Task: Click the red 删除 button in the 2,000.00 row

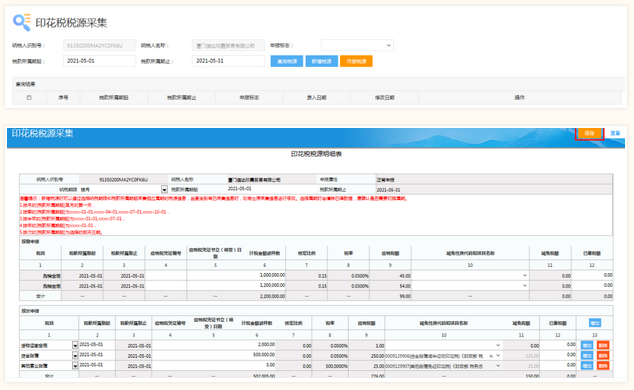Action: (x=603, y=345)
